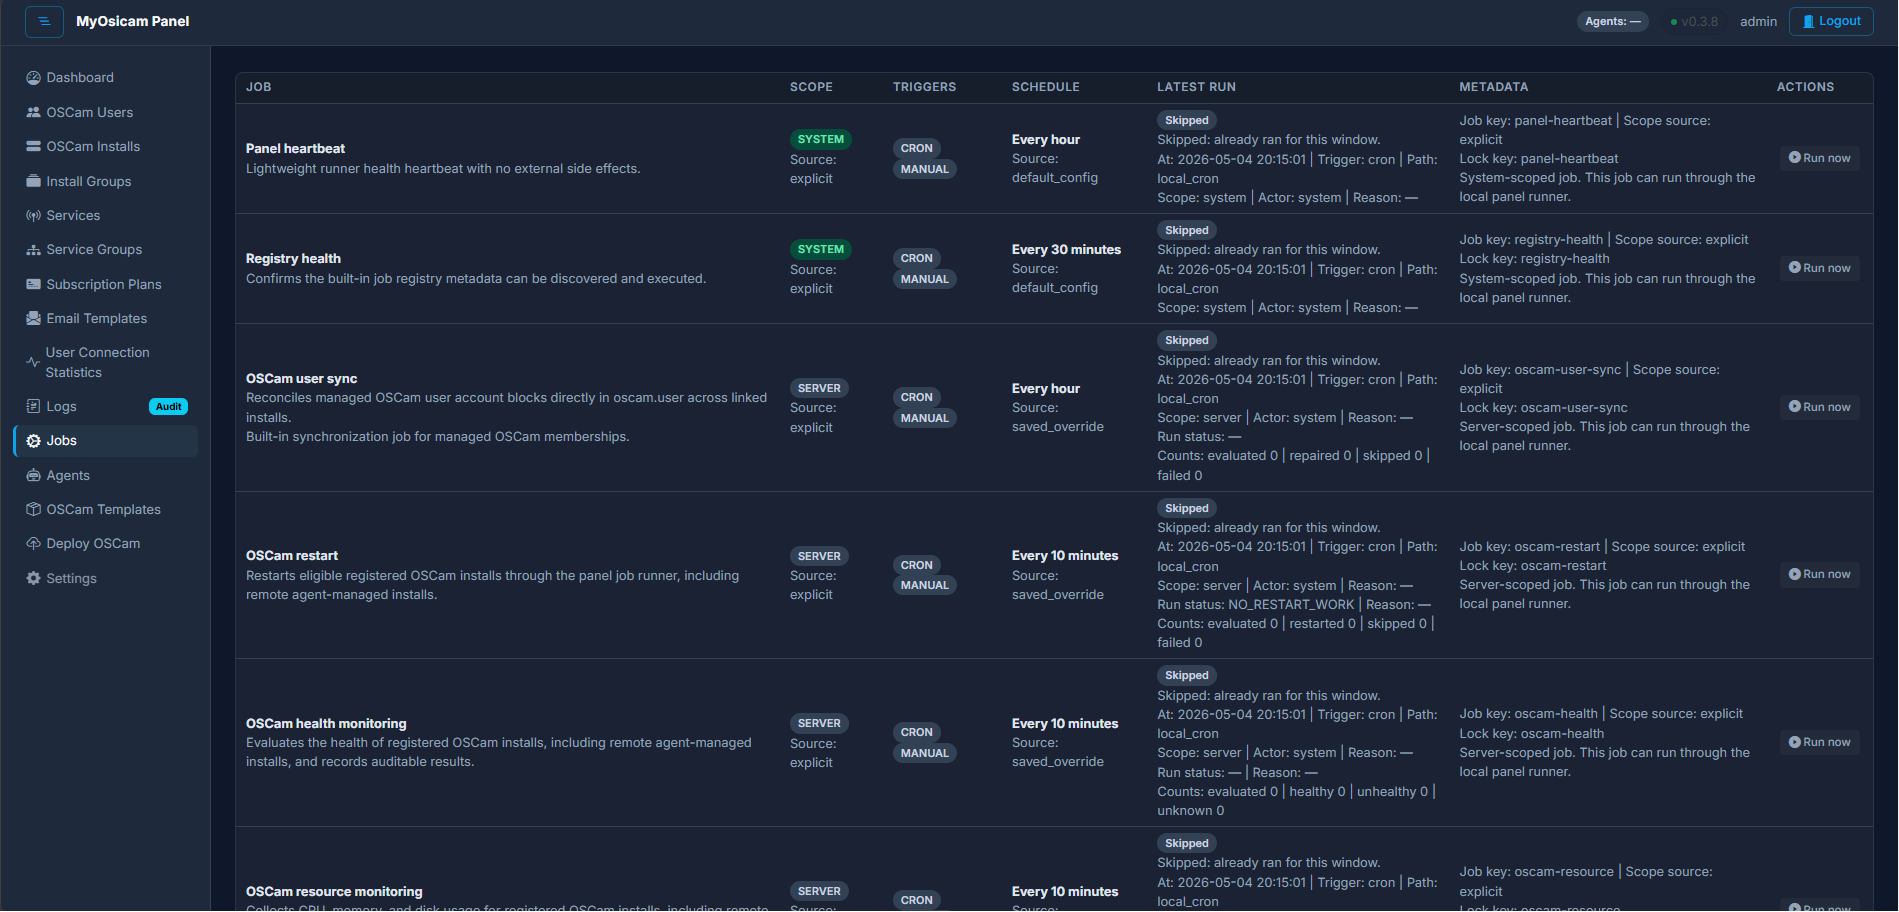Click 'Job key: oscam-health' metadata text
Viewport: 1899px width, 912px height.
[1528, 713]
